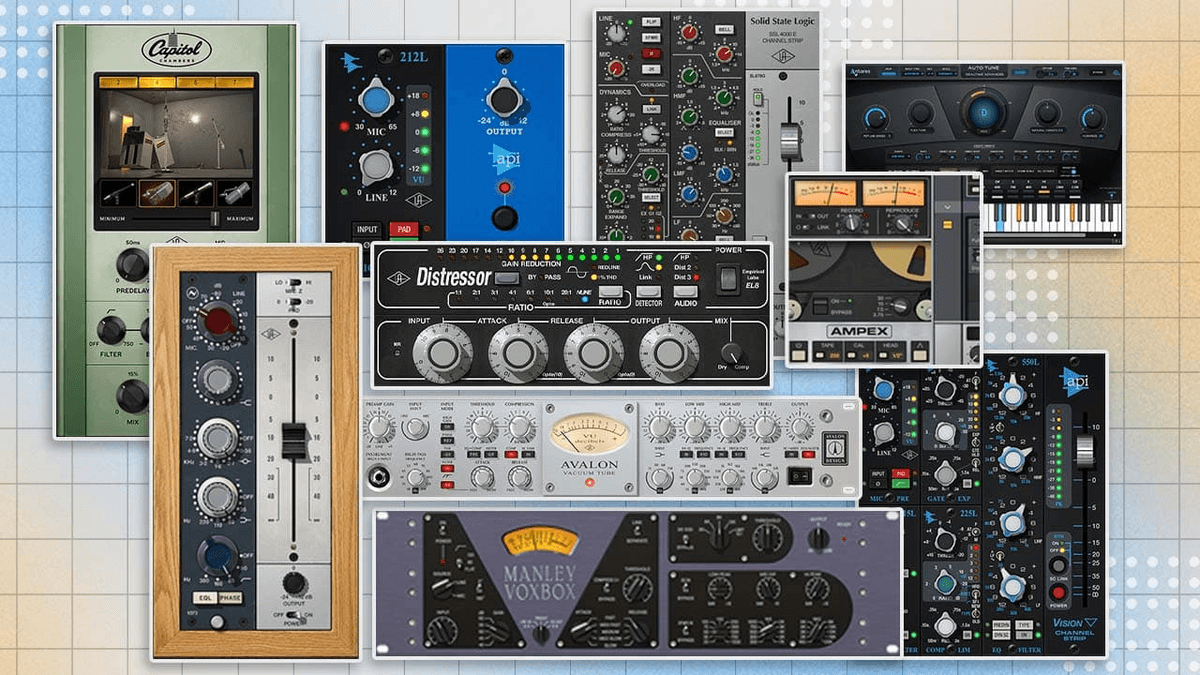
Task: Click the Empirical Labs EL8 badge
Action: 753,278
